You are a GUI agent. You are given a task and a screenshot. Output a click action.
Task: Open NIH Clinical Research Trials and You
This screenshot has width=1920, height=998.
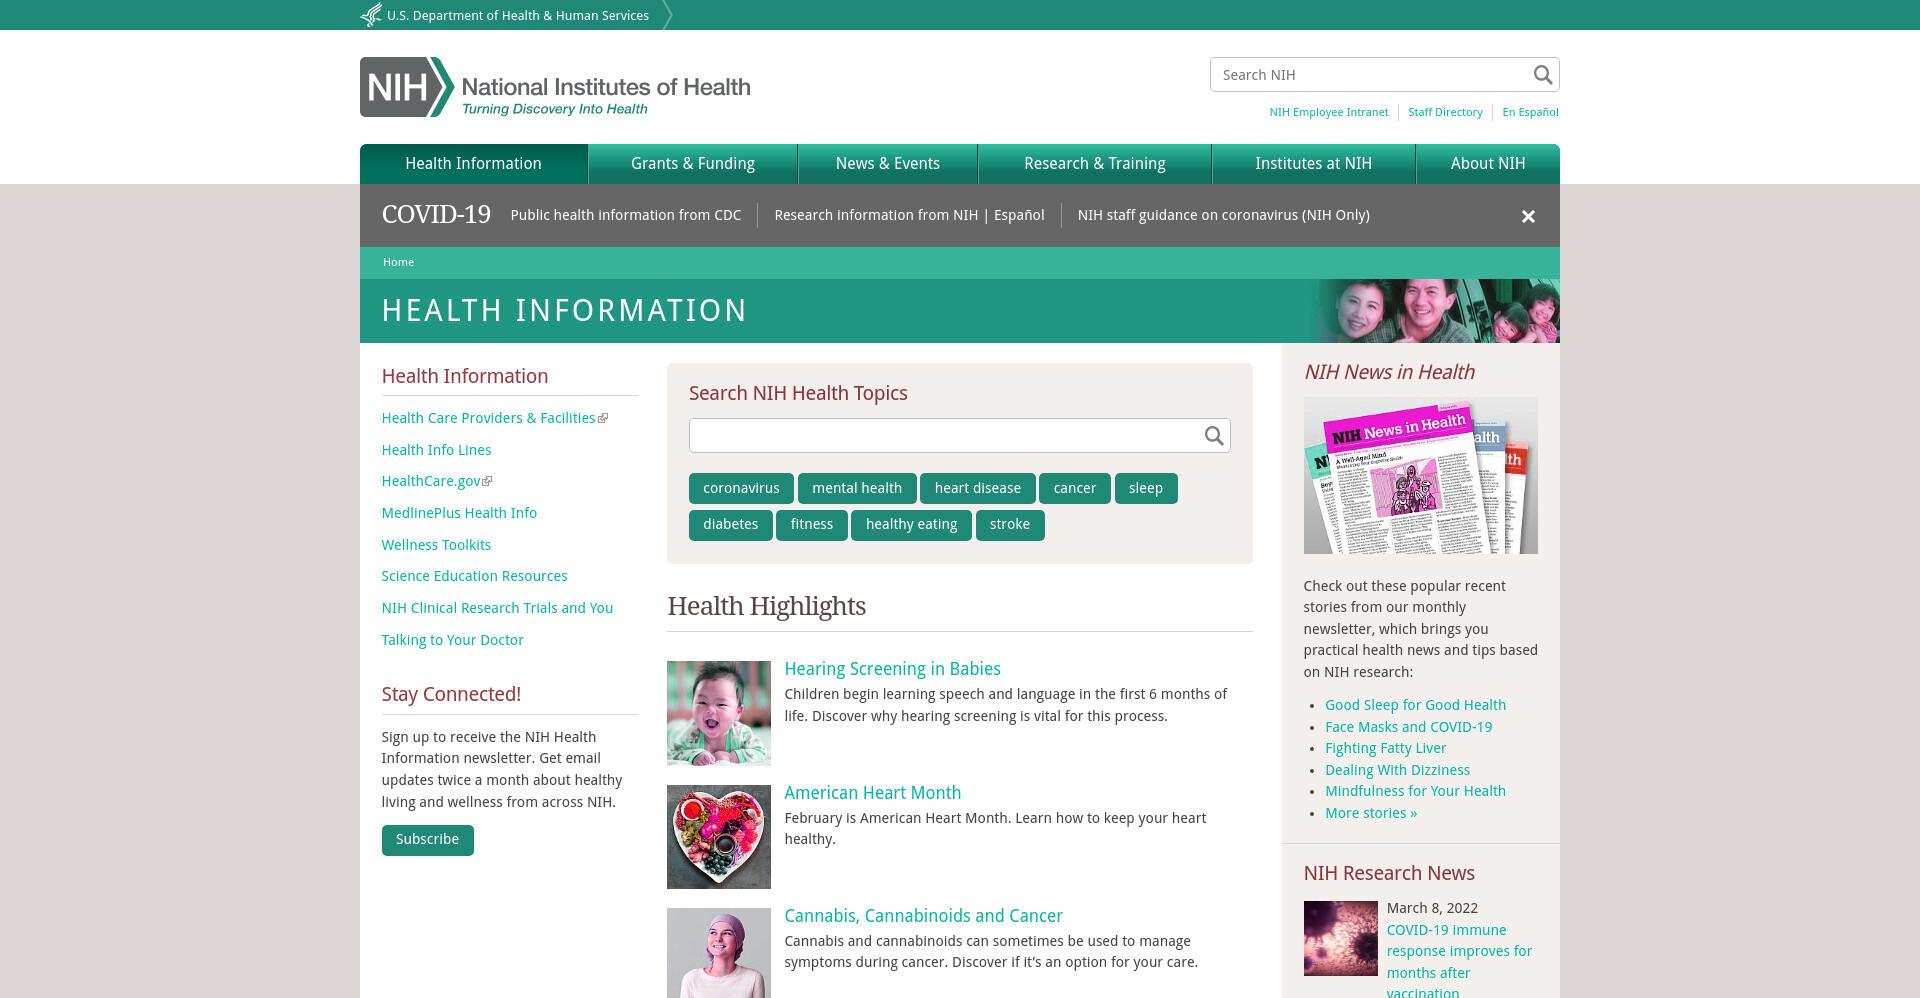pyautogui.click(x=497, y=608)
